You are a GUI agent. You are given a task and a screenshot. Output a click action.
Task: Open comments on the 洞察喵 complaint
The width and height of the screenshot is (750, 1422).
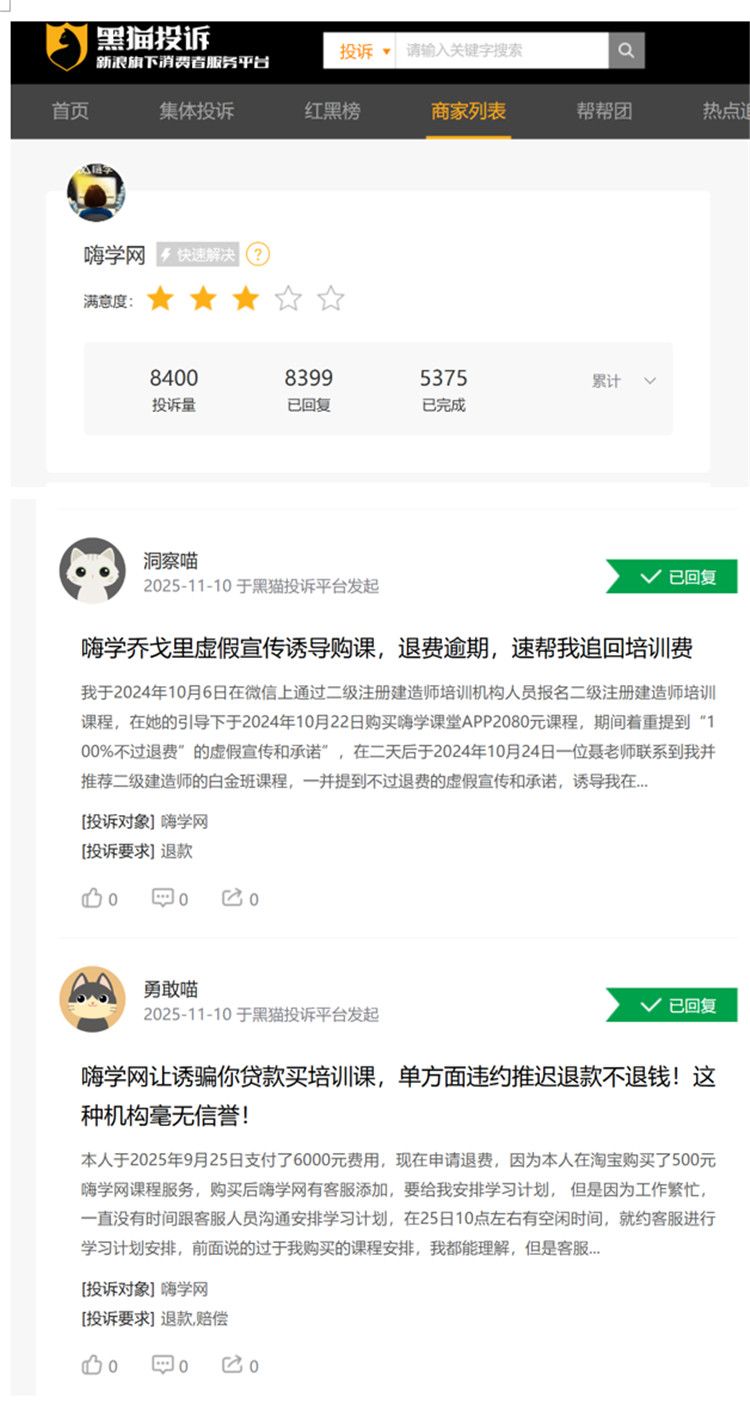pyautogui.click(x=170, y=898)
